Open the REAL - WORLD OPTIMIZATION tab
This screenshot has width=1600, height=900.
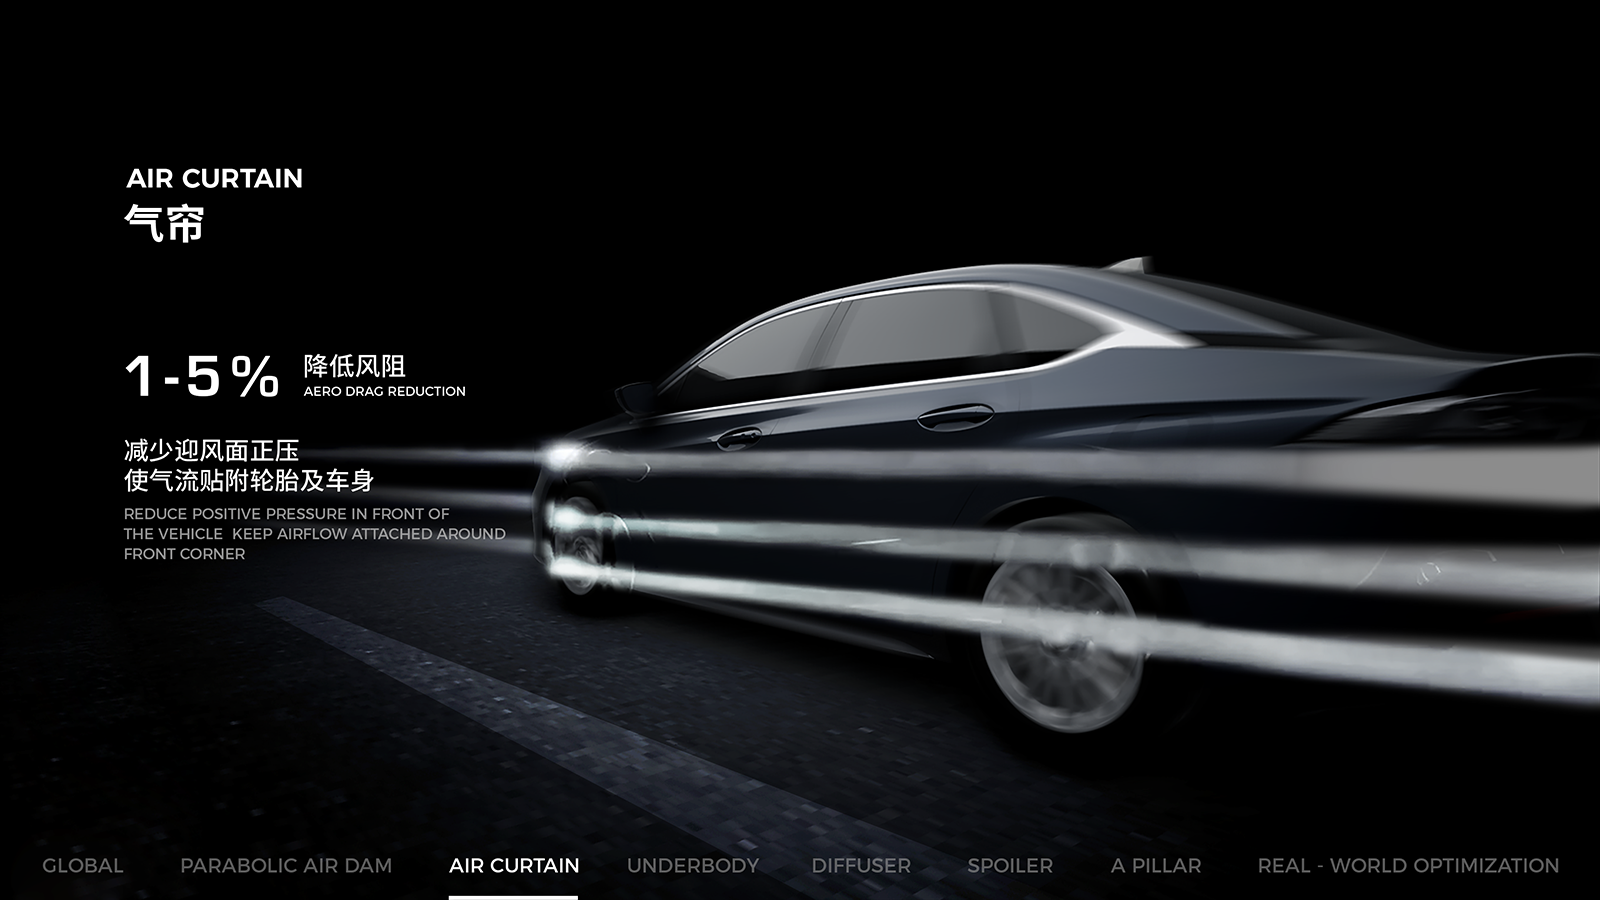pyautogui.click(x=1408, y=866)
